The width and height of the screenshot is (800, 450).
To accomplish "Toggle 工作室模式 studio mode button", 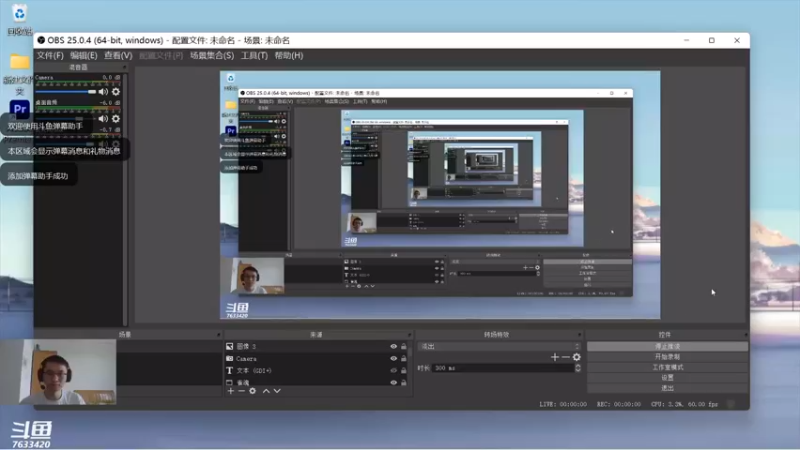I will (667, 367).
